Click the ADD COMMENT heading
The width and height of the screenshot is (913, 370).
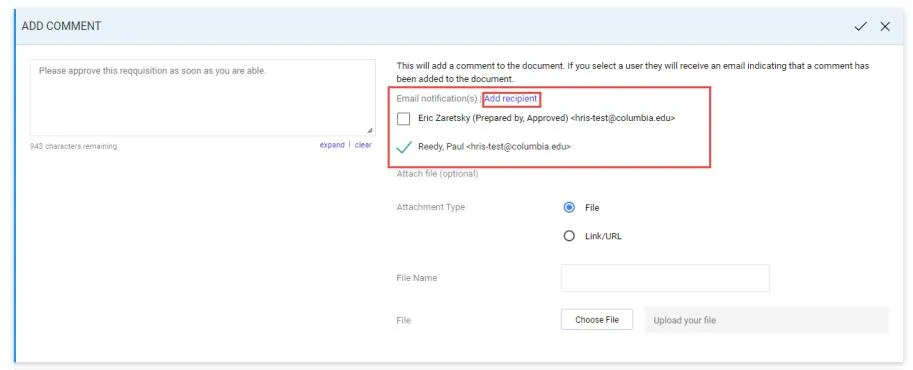[x=61, y=26]
